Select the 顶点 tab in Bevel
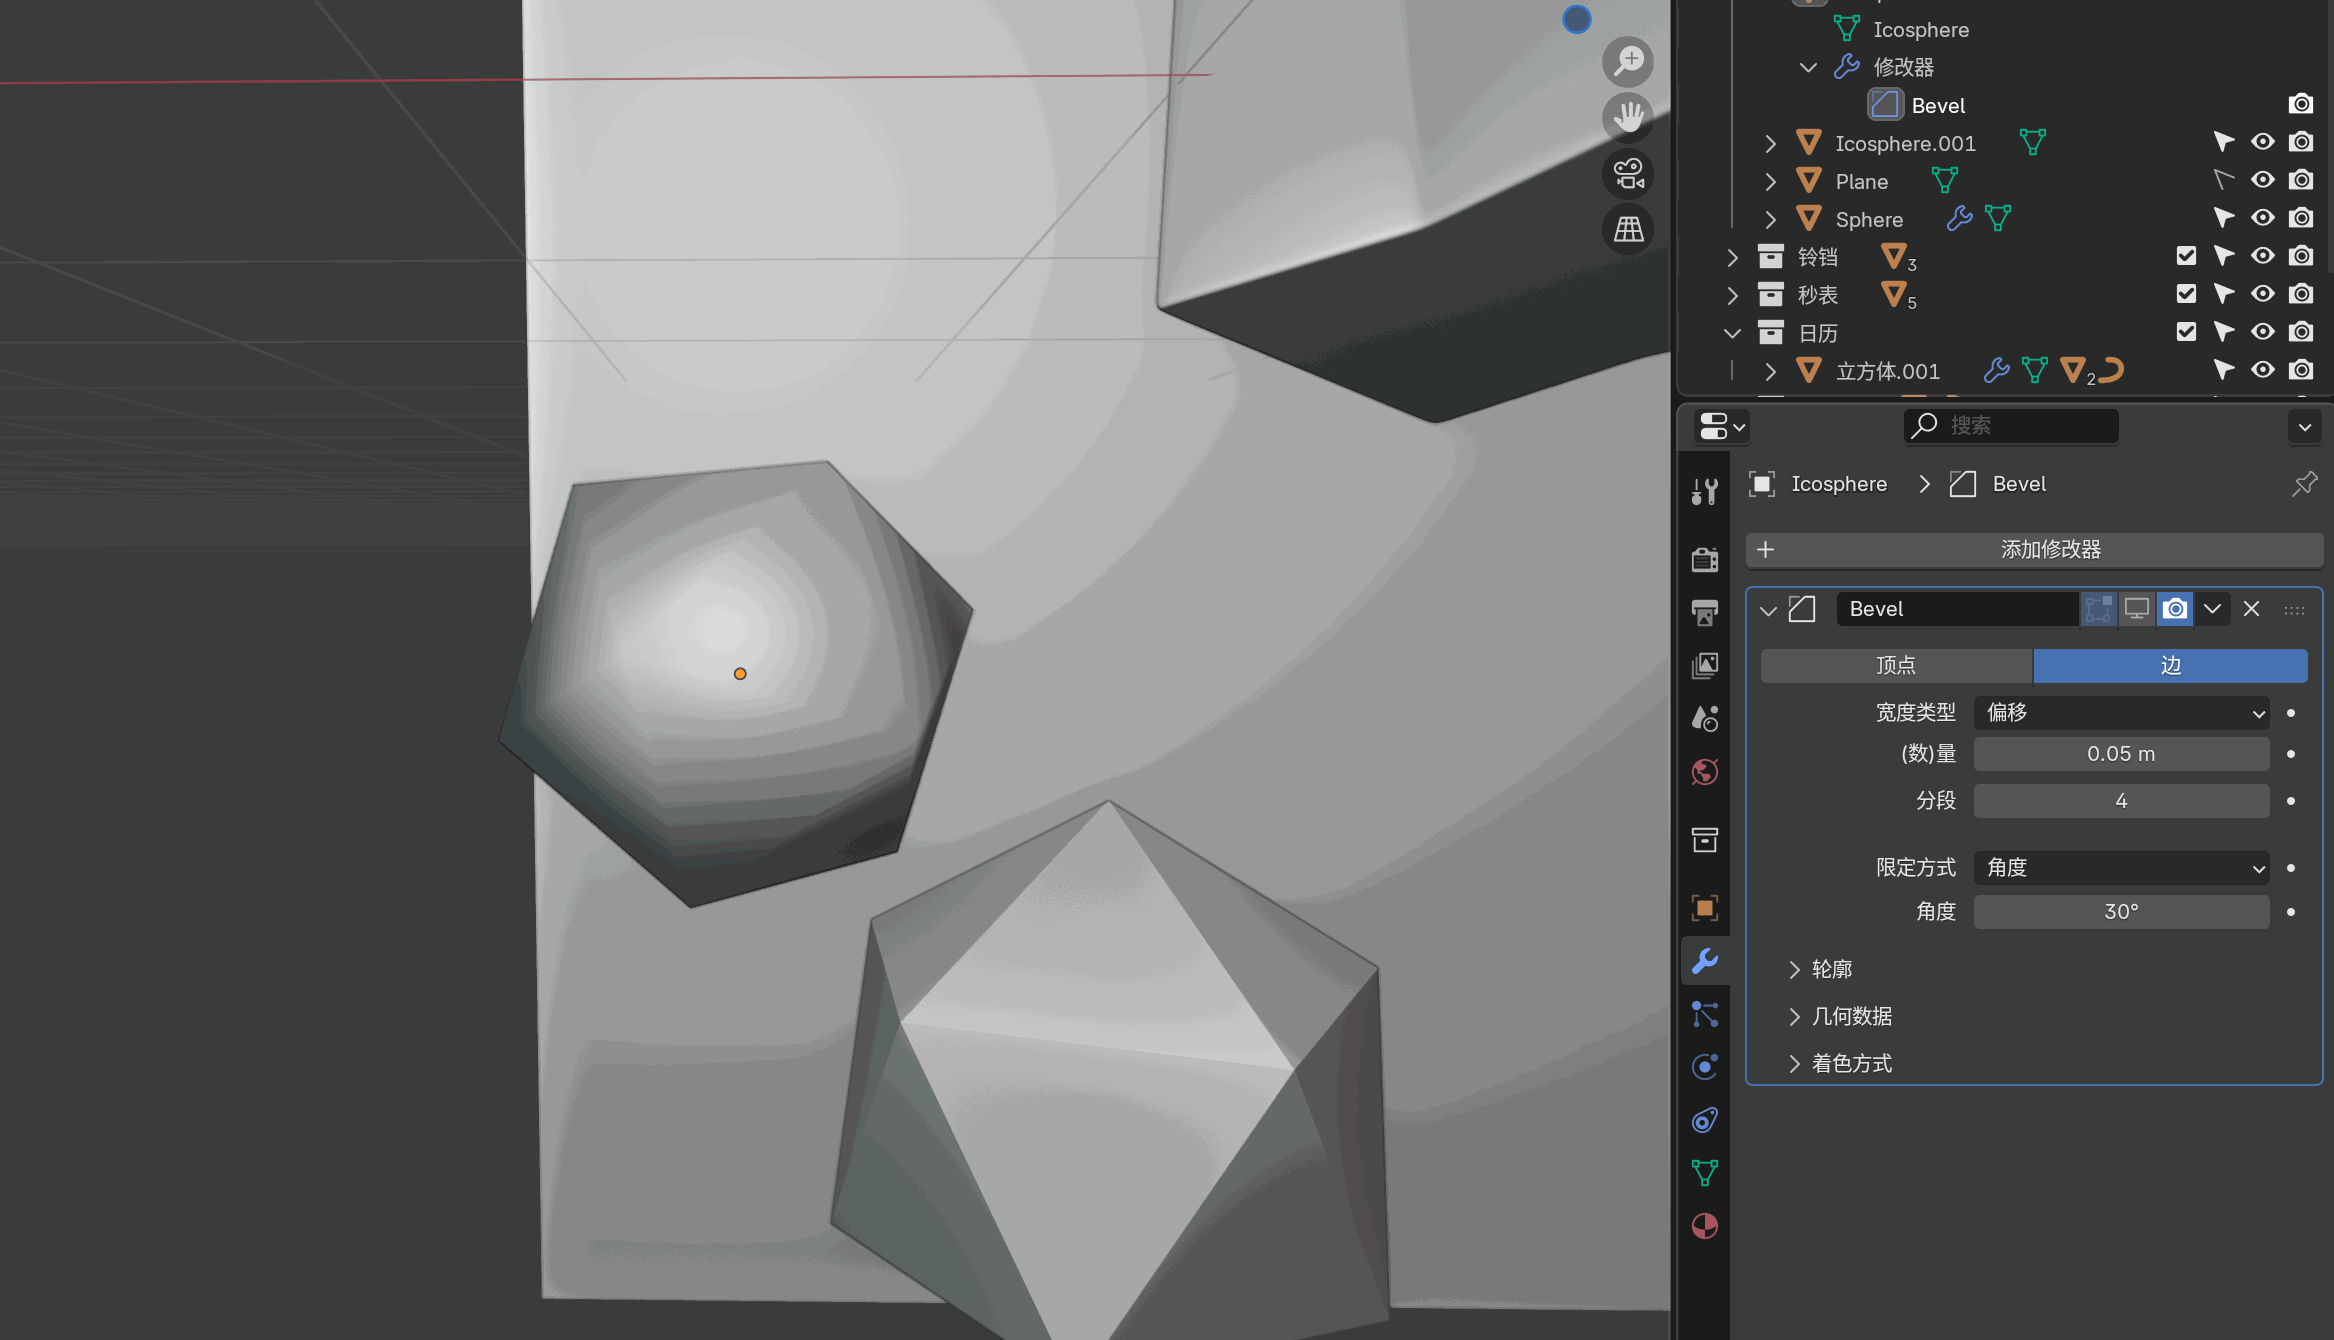Viewport: 2334px width, 1340px height. click(1896, 666)
